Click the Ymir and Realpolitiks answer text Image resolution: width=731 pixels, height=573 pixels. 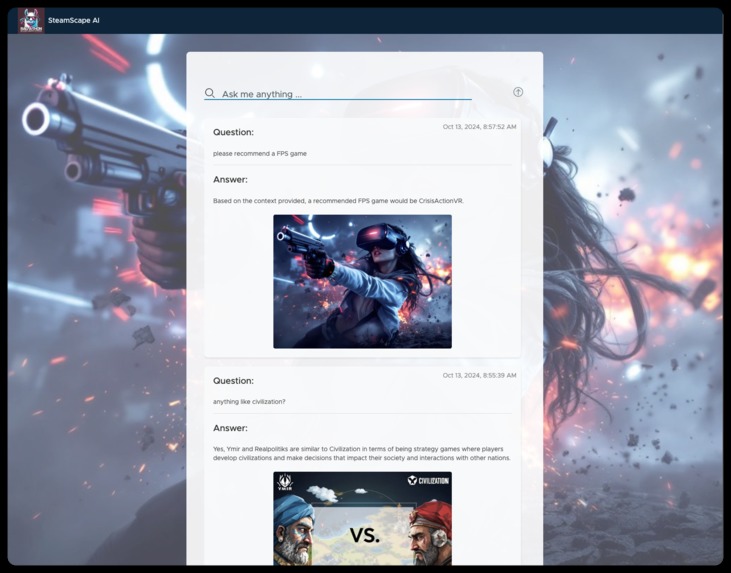pyautogui.click(x=362, y=453)
